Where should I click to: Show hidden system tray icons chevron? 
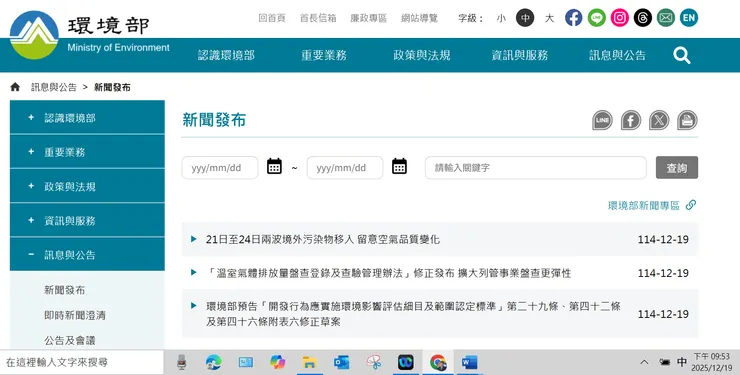pos(644,362)
